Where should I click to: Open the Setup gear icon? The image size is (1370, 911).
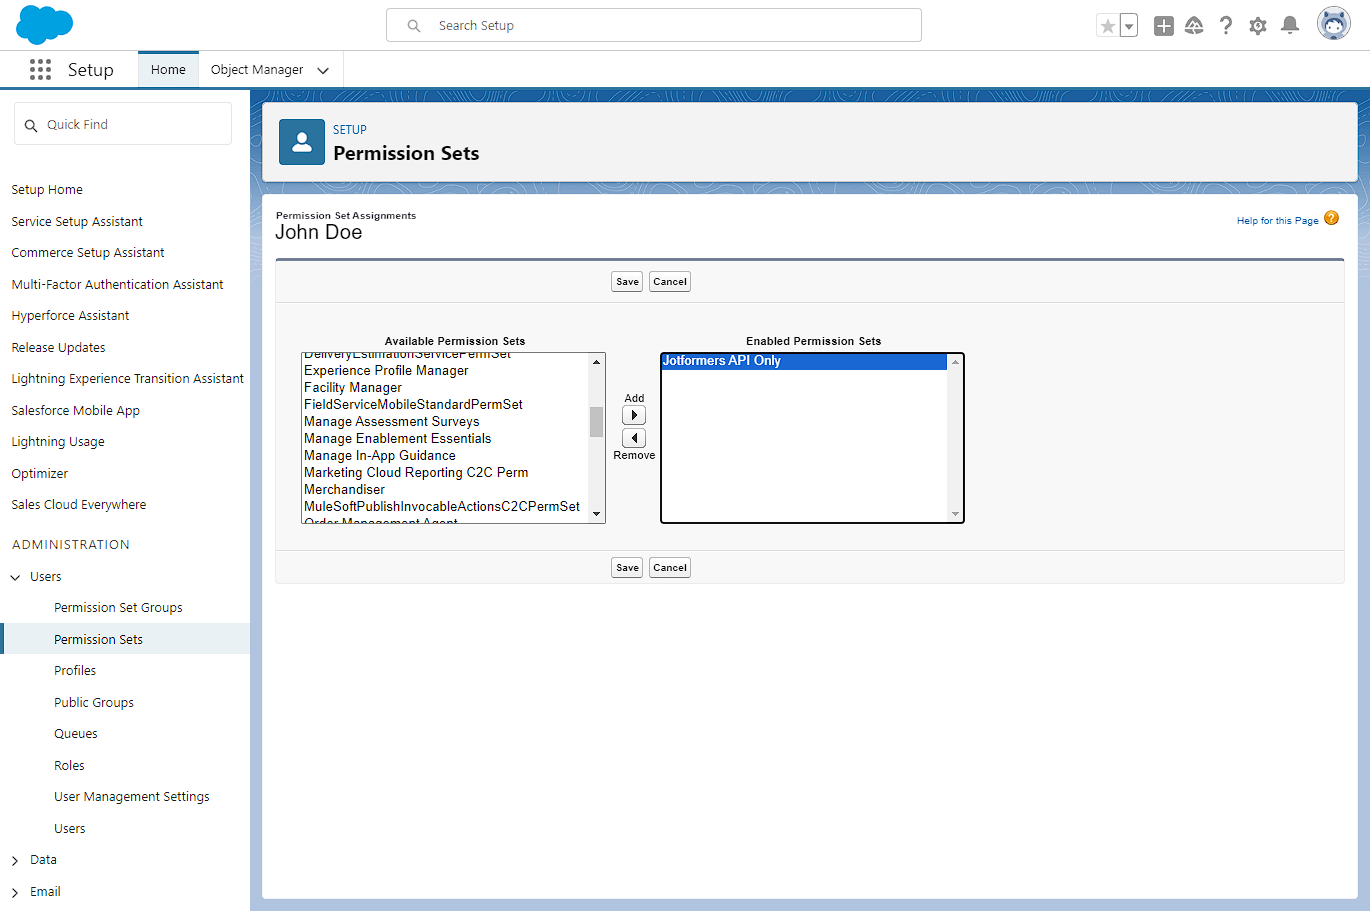coord(1258,26)
